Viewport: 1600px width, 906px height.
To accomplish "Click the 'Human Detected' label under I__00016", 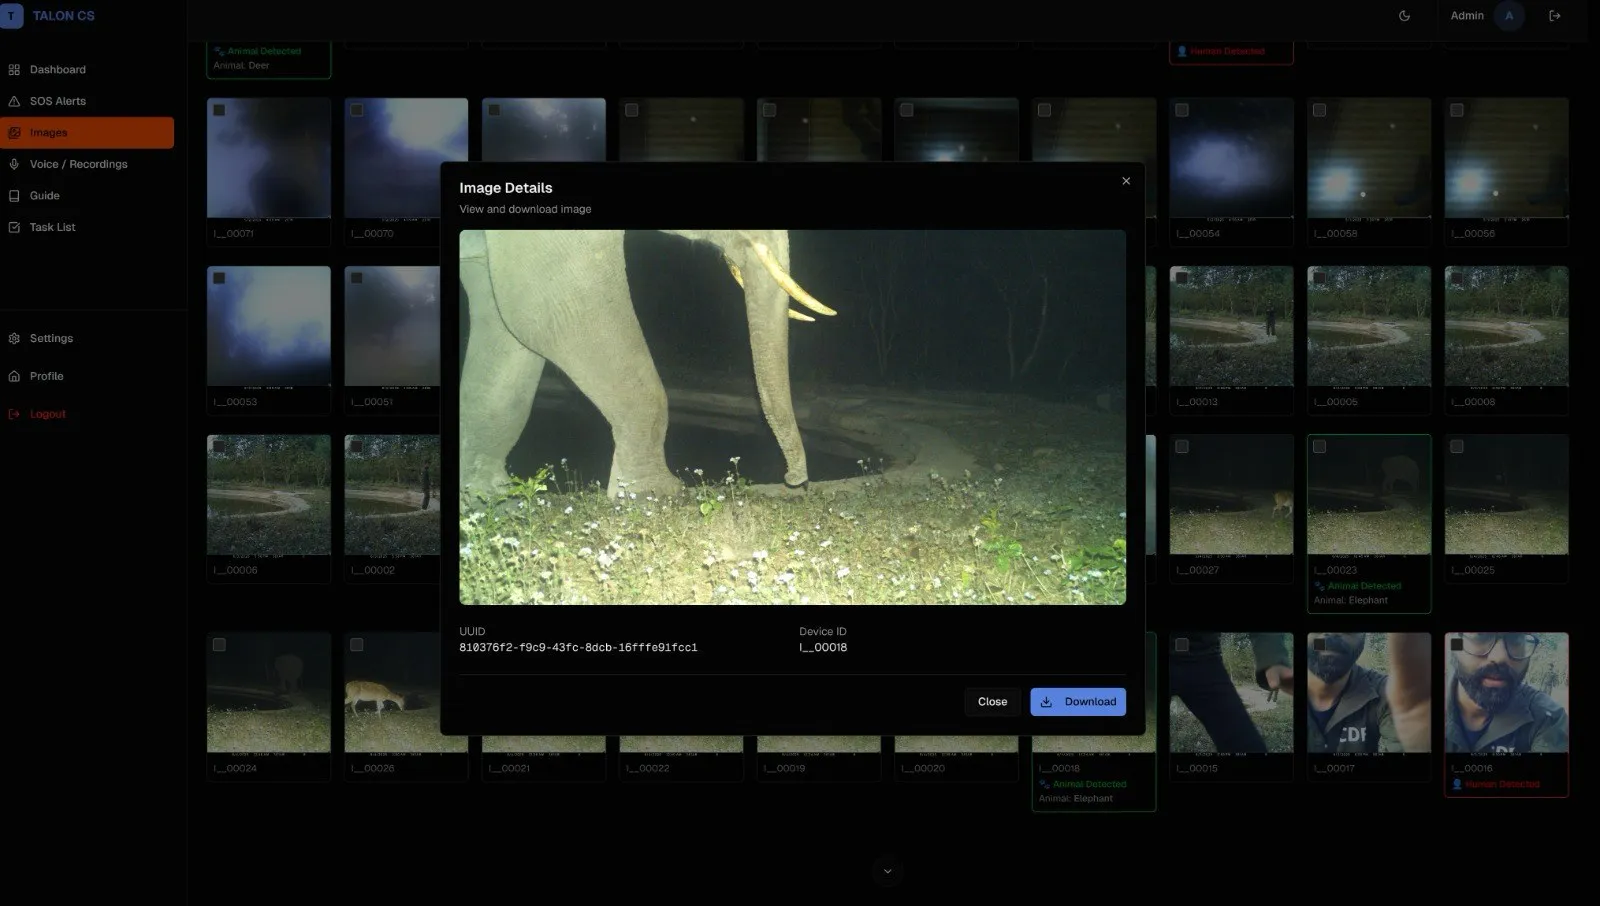I will coord(1502,784).
